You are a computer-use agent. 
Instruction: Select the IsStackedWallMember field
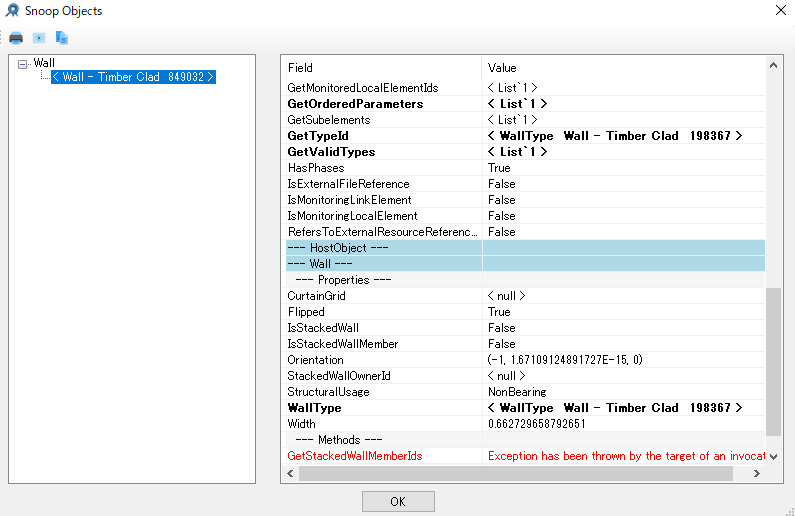pos(343,344)
